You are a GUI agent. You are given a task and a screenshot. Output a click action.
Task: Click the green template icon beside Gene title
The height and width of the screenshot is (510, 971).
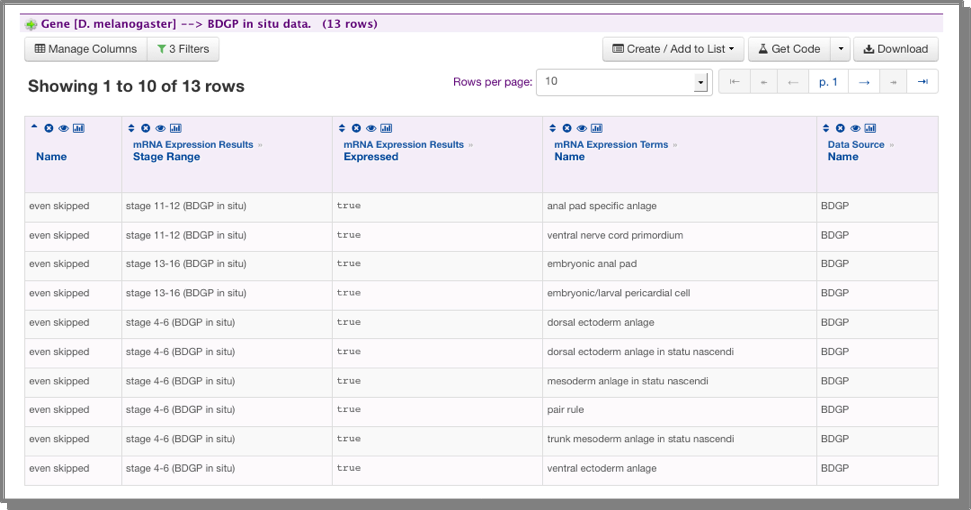[x=31, y=25]
